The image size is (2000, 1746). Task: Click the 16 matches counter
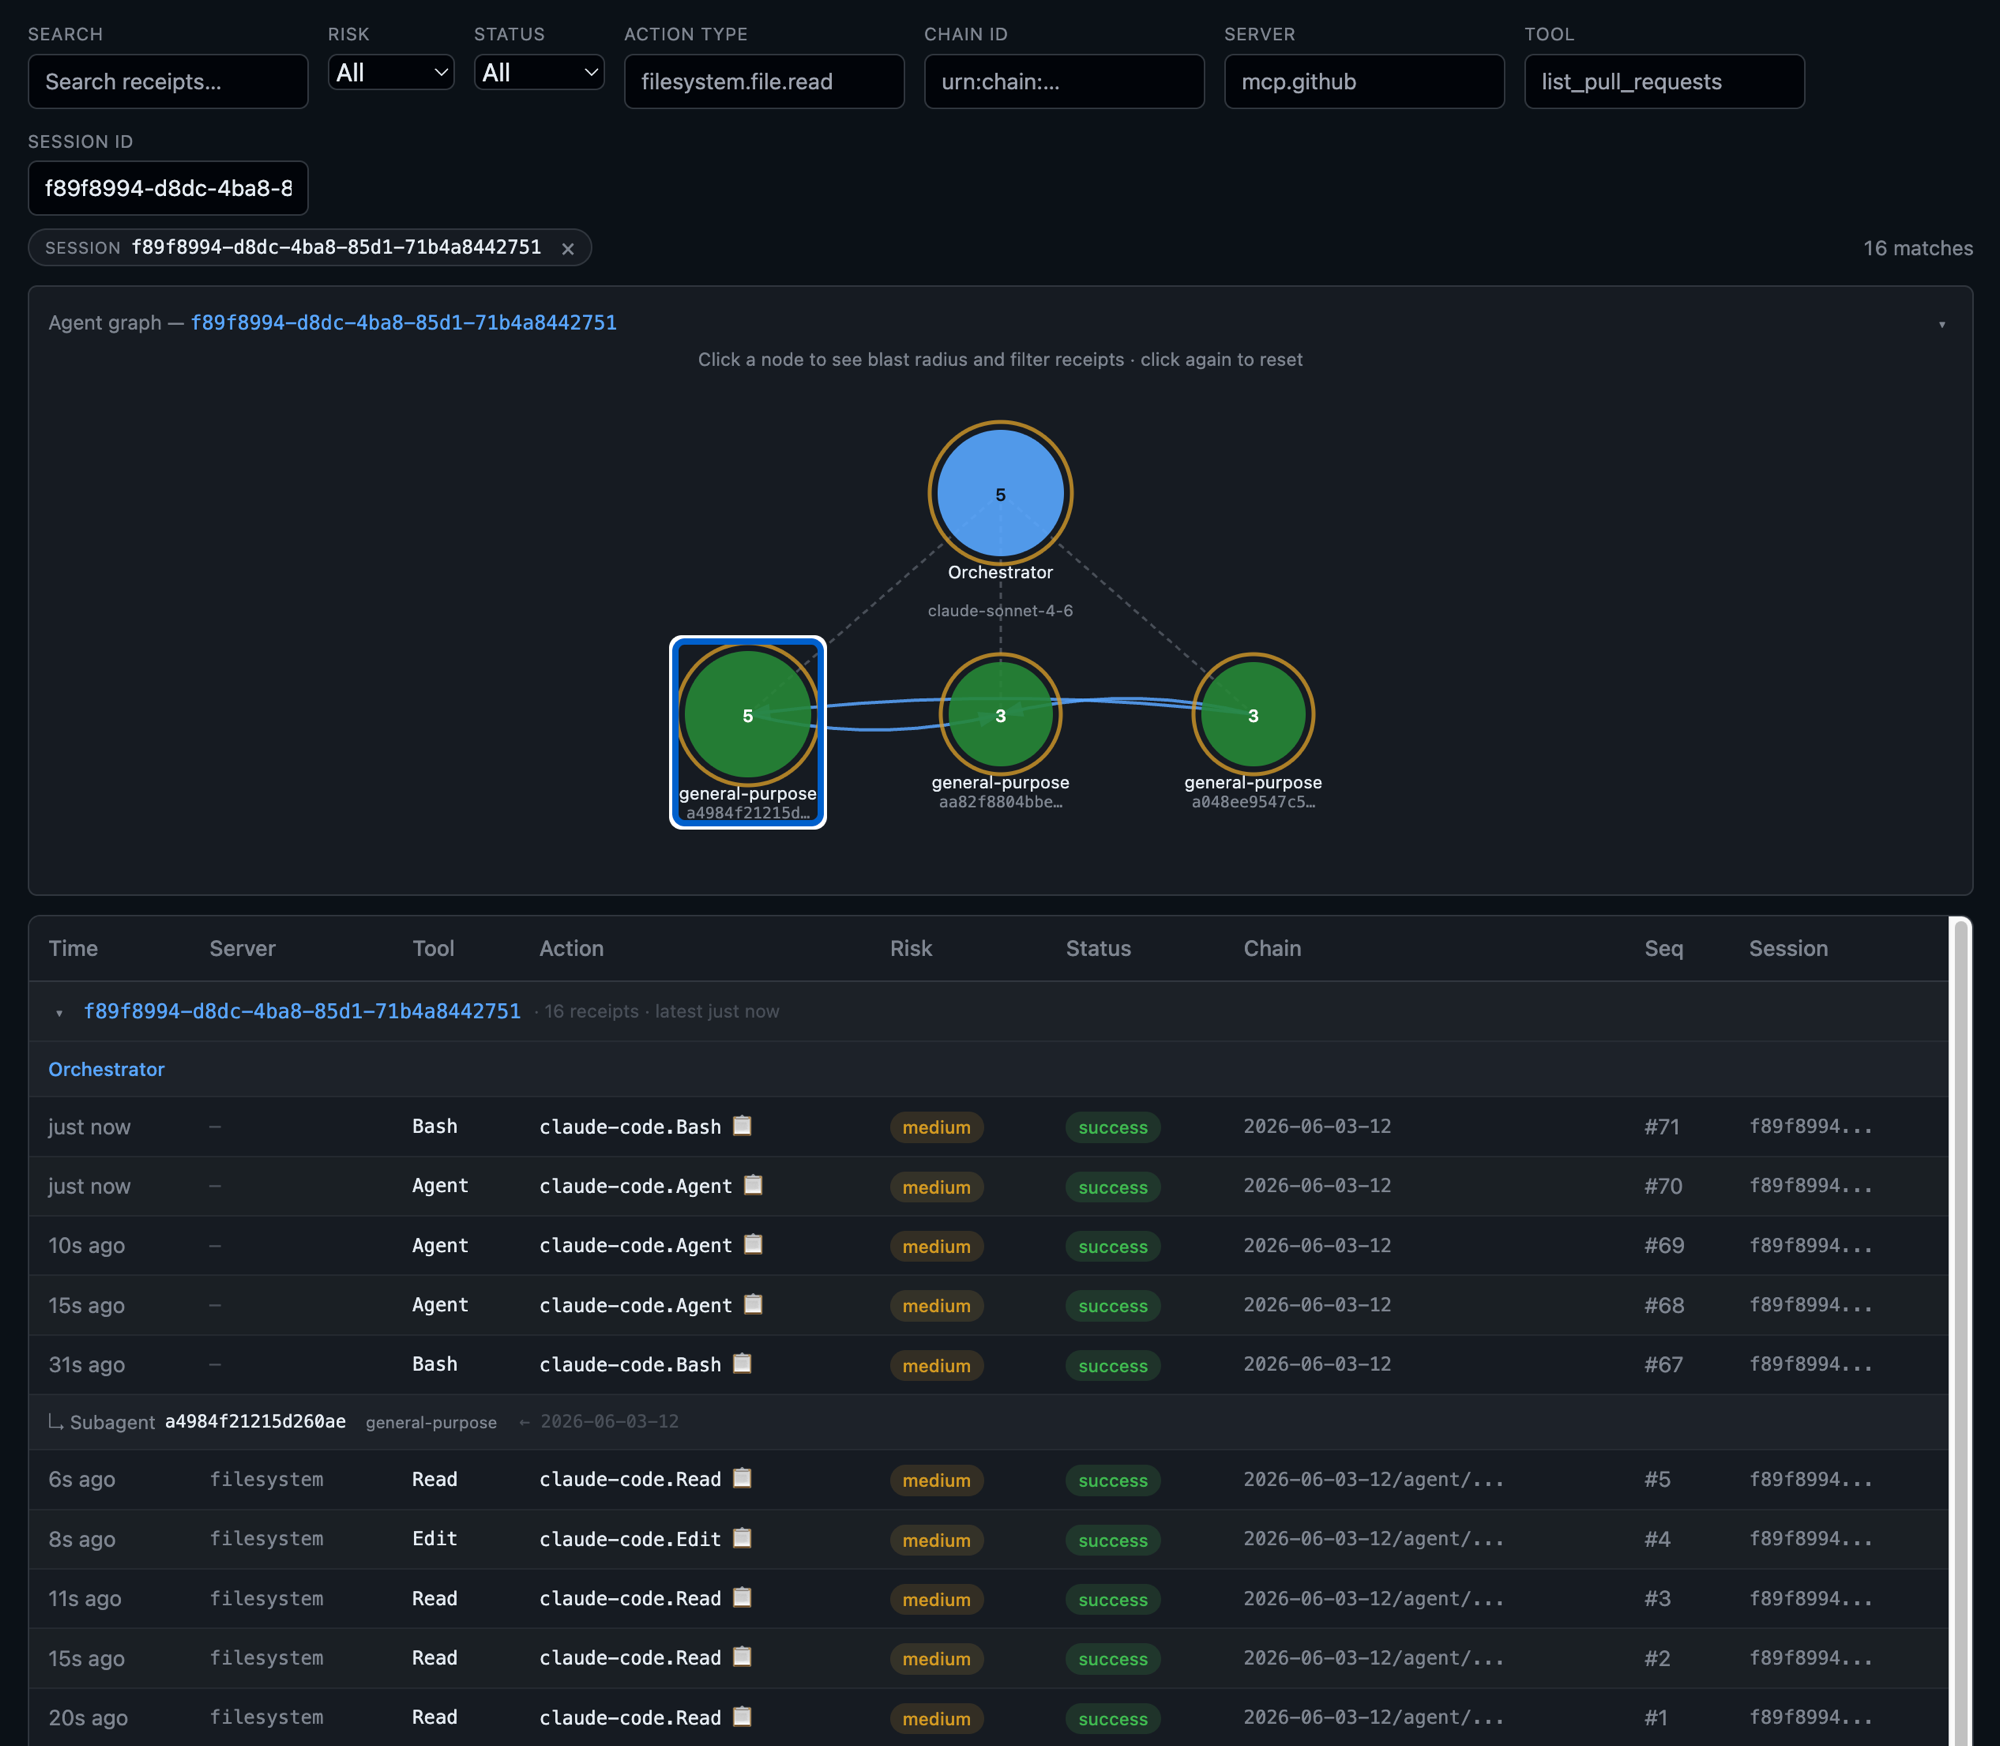(1917, 248)
